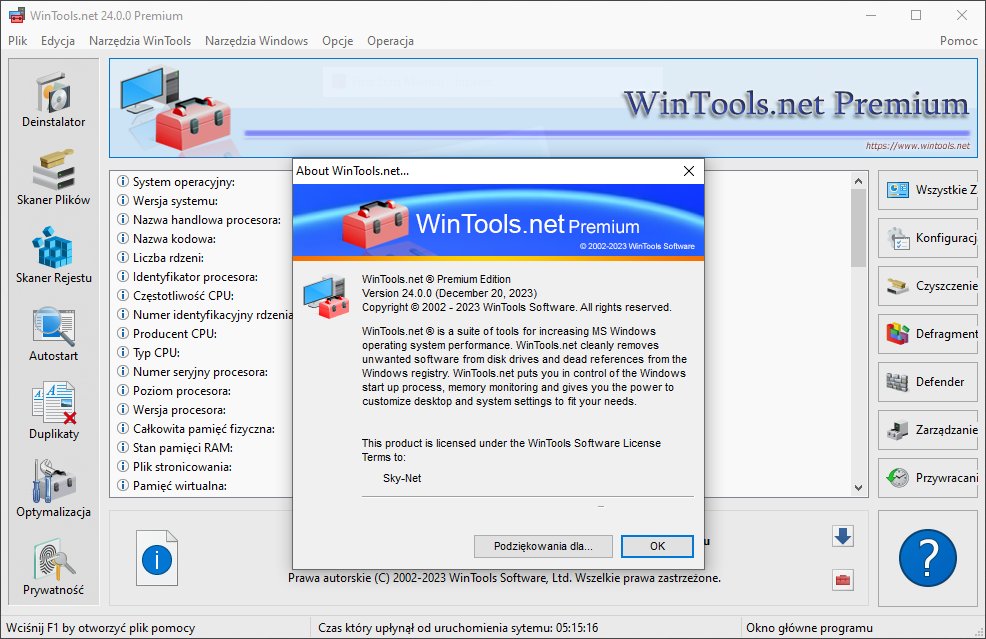Click the Defender button
This screenshot has height=639, width=986.
point(928,382)
